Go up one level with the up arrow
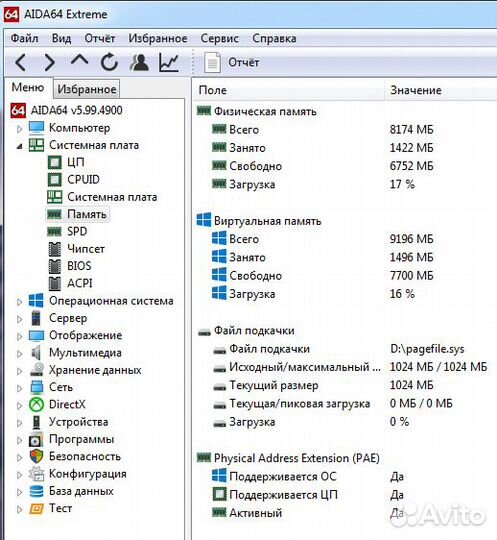 tap(79, 60)
